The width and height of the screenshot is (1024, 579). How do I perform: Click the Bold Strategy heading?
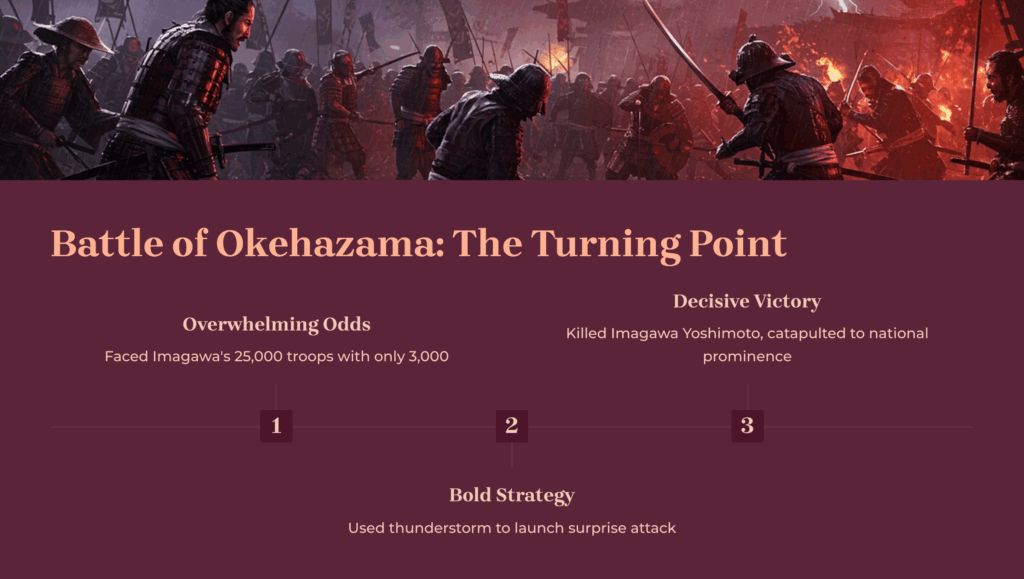point(511,495)
